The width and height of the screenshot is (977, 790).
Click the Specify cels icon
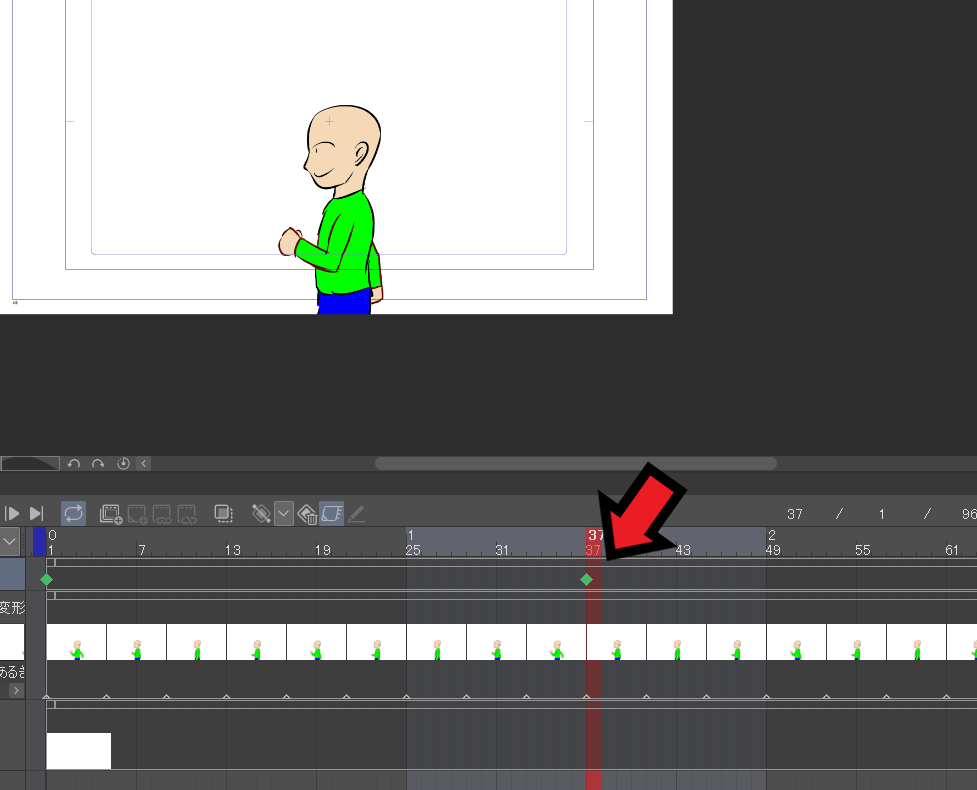click(x=162, y=514)
